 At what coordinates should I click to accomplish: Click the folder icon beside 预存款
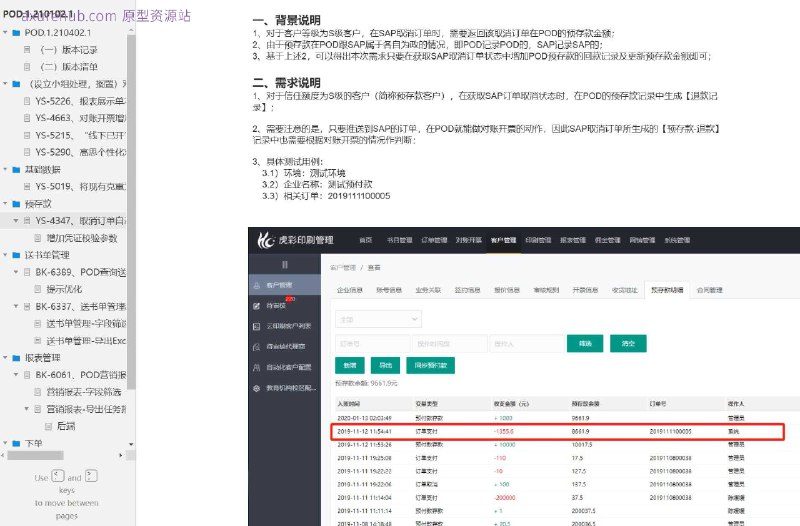coord(16,204)
